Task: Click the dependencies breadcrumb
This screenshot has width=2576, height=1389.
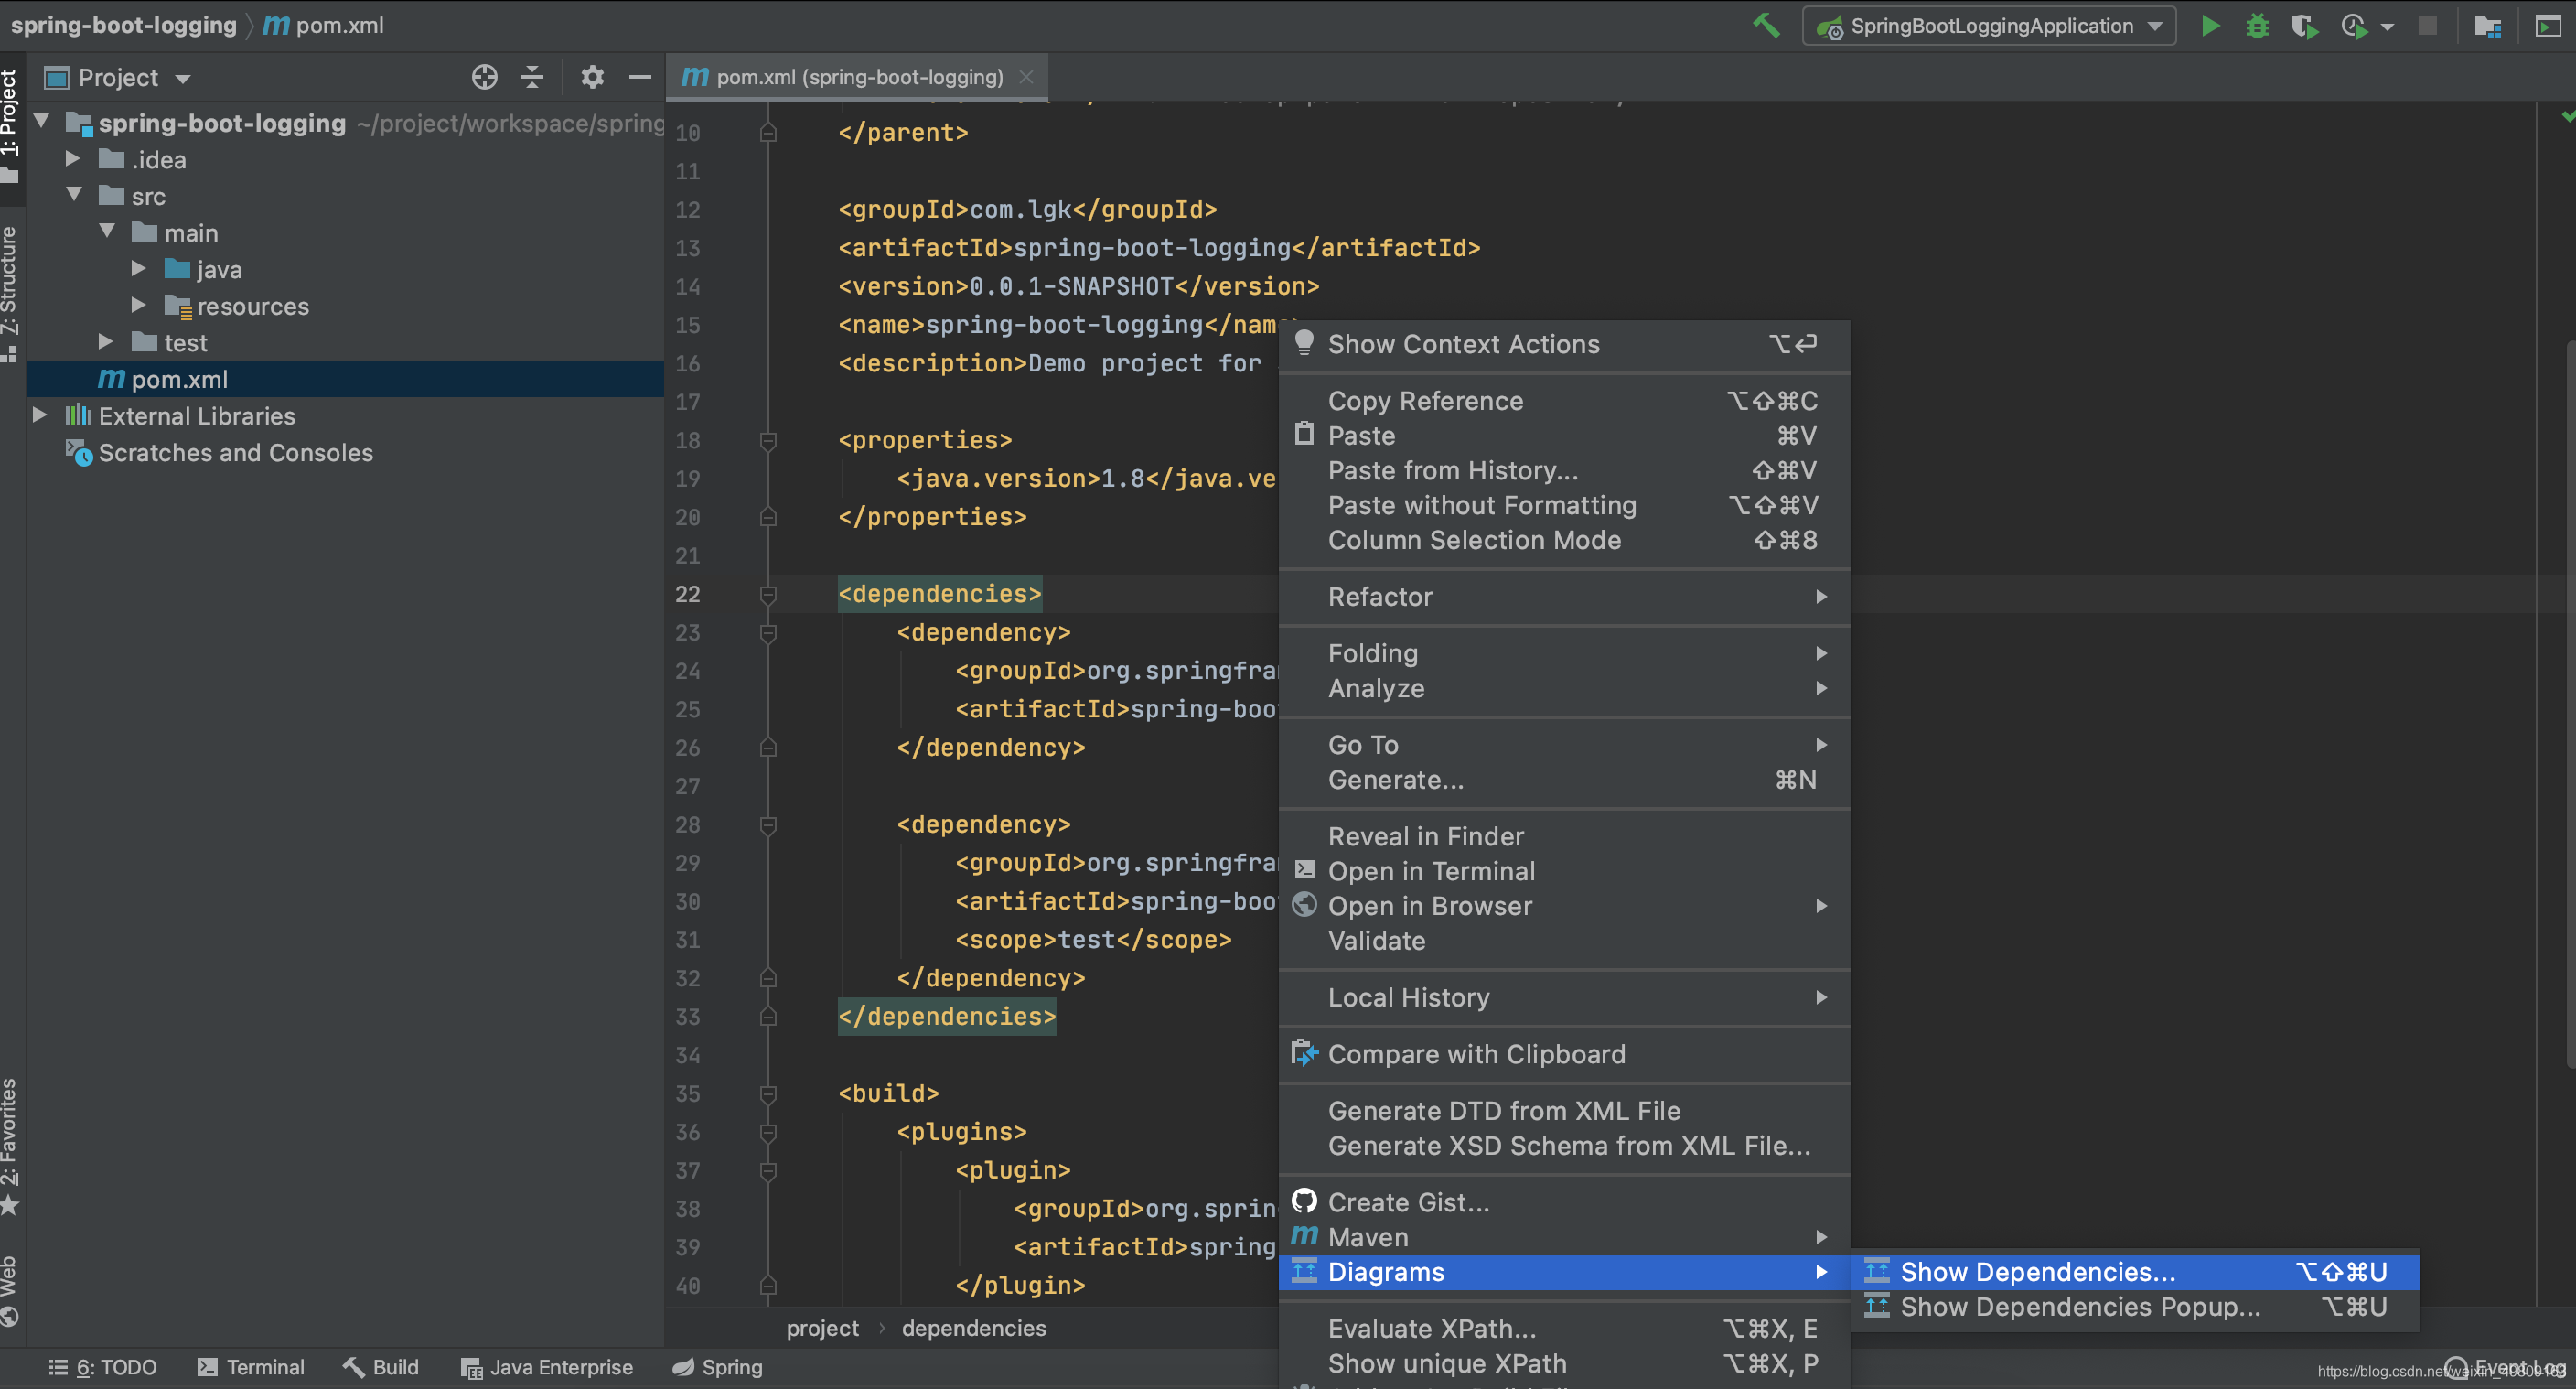Action: [x=973, y=1327]
